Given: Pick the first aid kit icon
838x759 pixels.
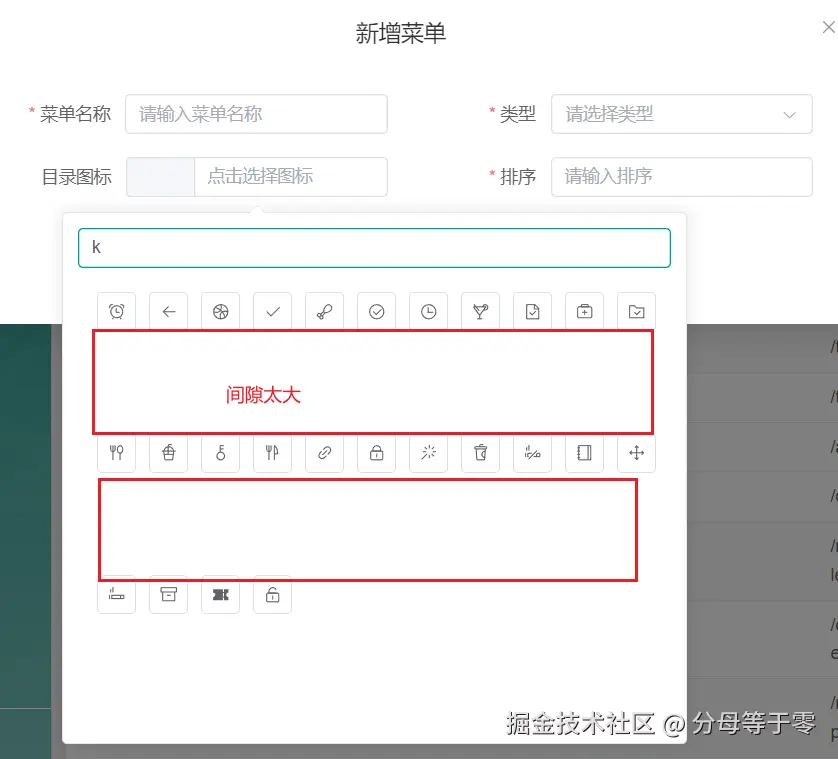Looking at the screenshot, I should coord(584,311).
